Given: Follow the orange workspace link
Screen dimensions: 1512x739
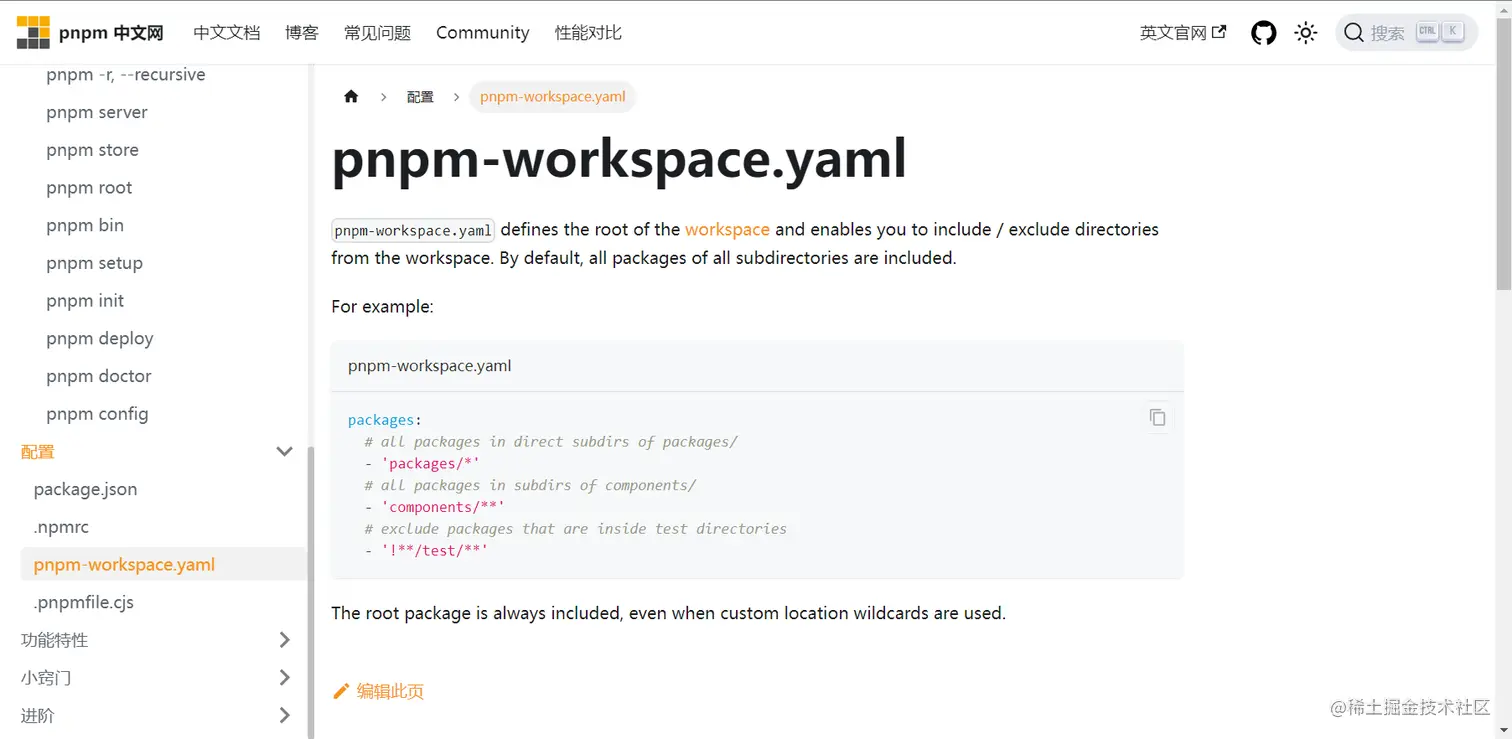Looking at the screenshot, I should point(727,229).
